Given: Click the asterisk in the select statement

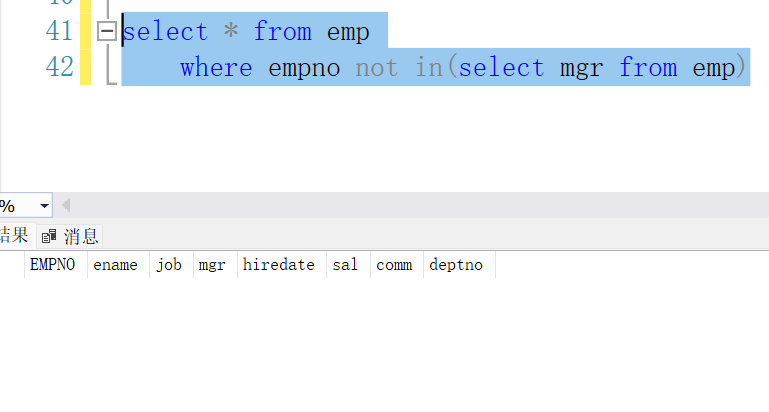Looking at the screenshot, I should click(x=231, y=30).
